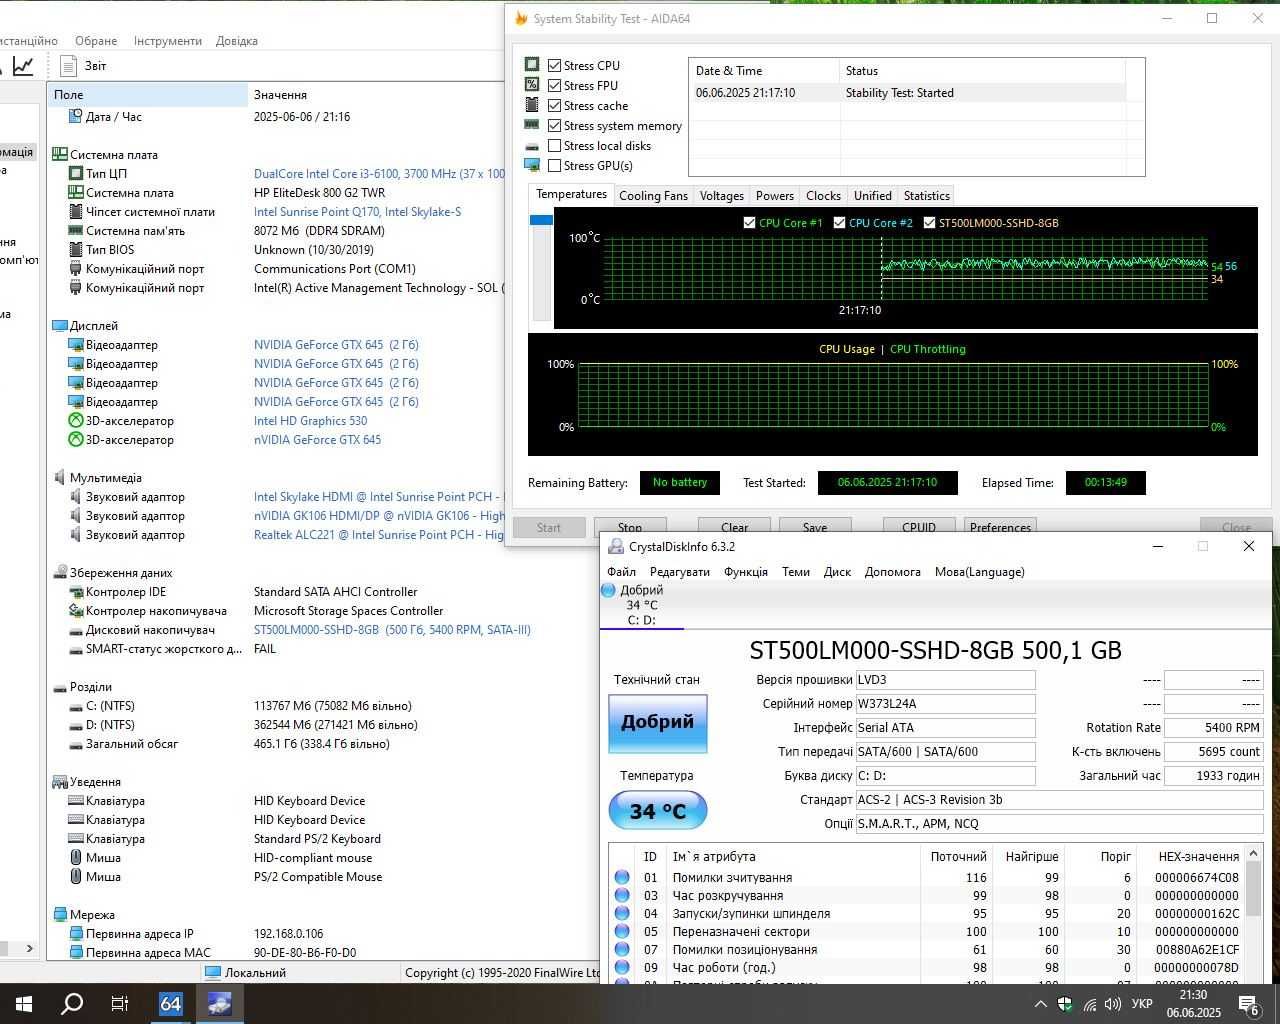This screenshot has height=1024, width=1280.
Task: Click the Поточний column header
Action: coord(958,857)
